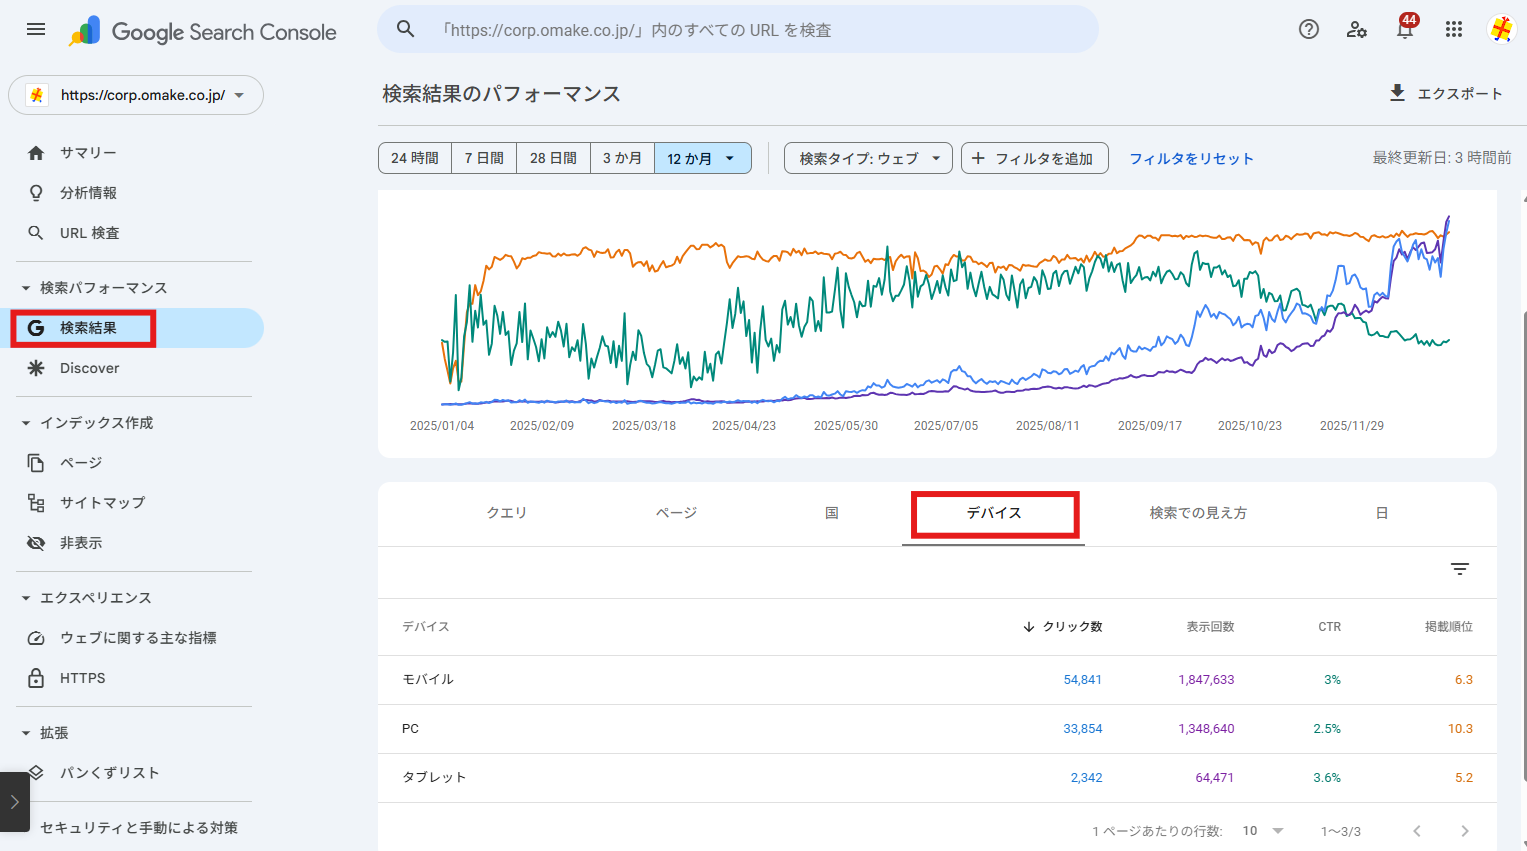This screenshot has width=1527, height=851.
Task: Select the 7日間 date range
Action: [484, 158]
